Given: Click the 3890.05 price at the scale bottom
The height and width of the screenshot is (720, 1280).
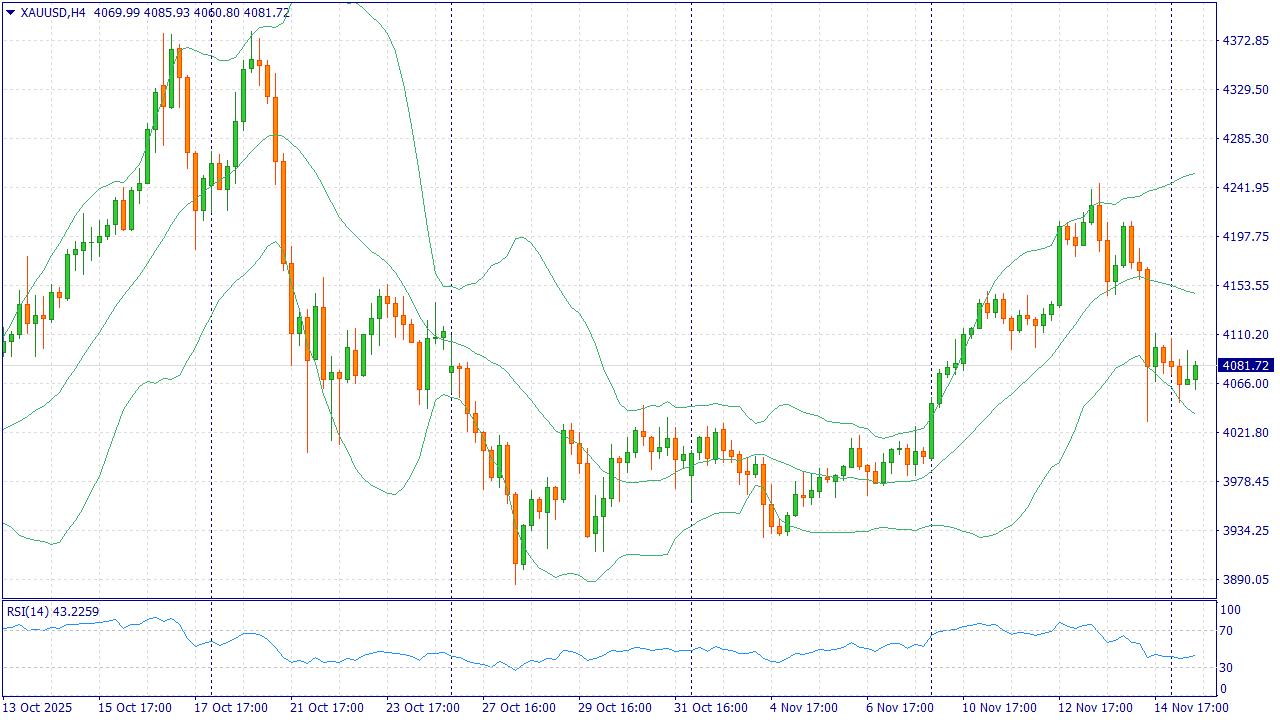Looking at the screenshot, I should tap(1245, 580).
